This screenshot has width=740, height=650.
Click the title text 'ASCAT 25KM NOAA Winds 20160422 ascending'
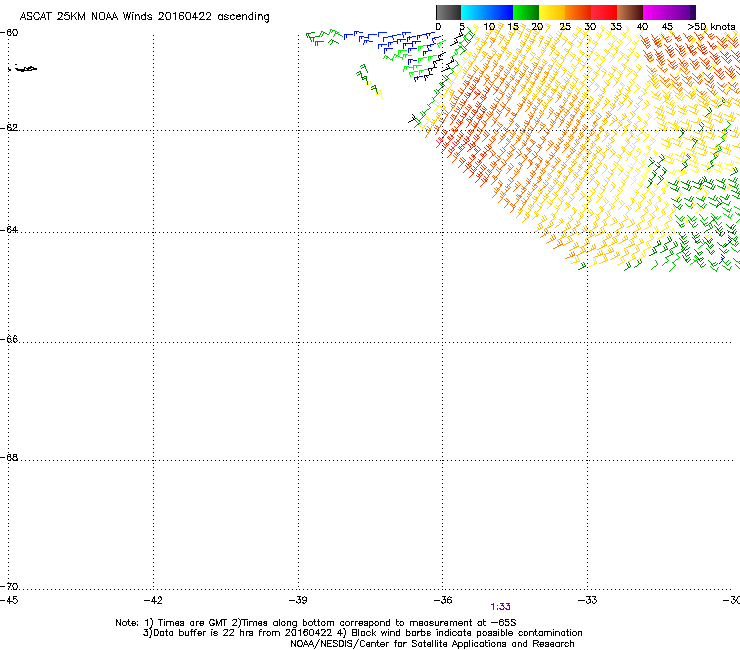point(144,17)
